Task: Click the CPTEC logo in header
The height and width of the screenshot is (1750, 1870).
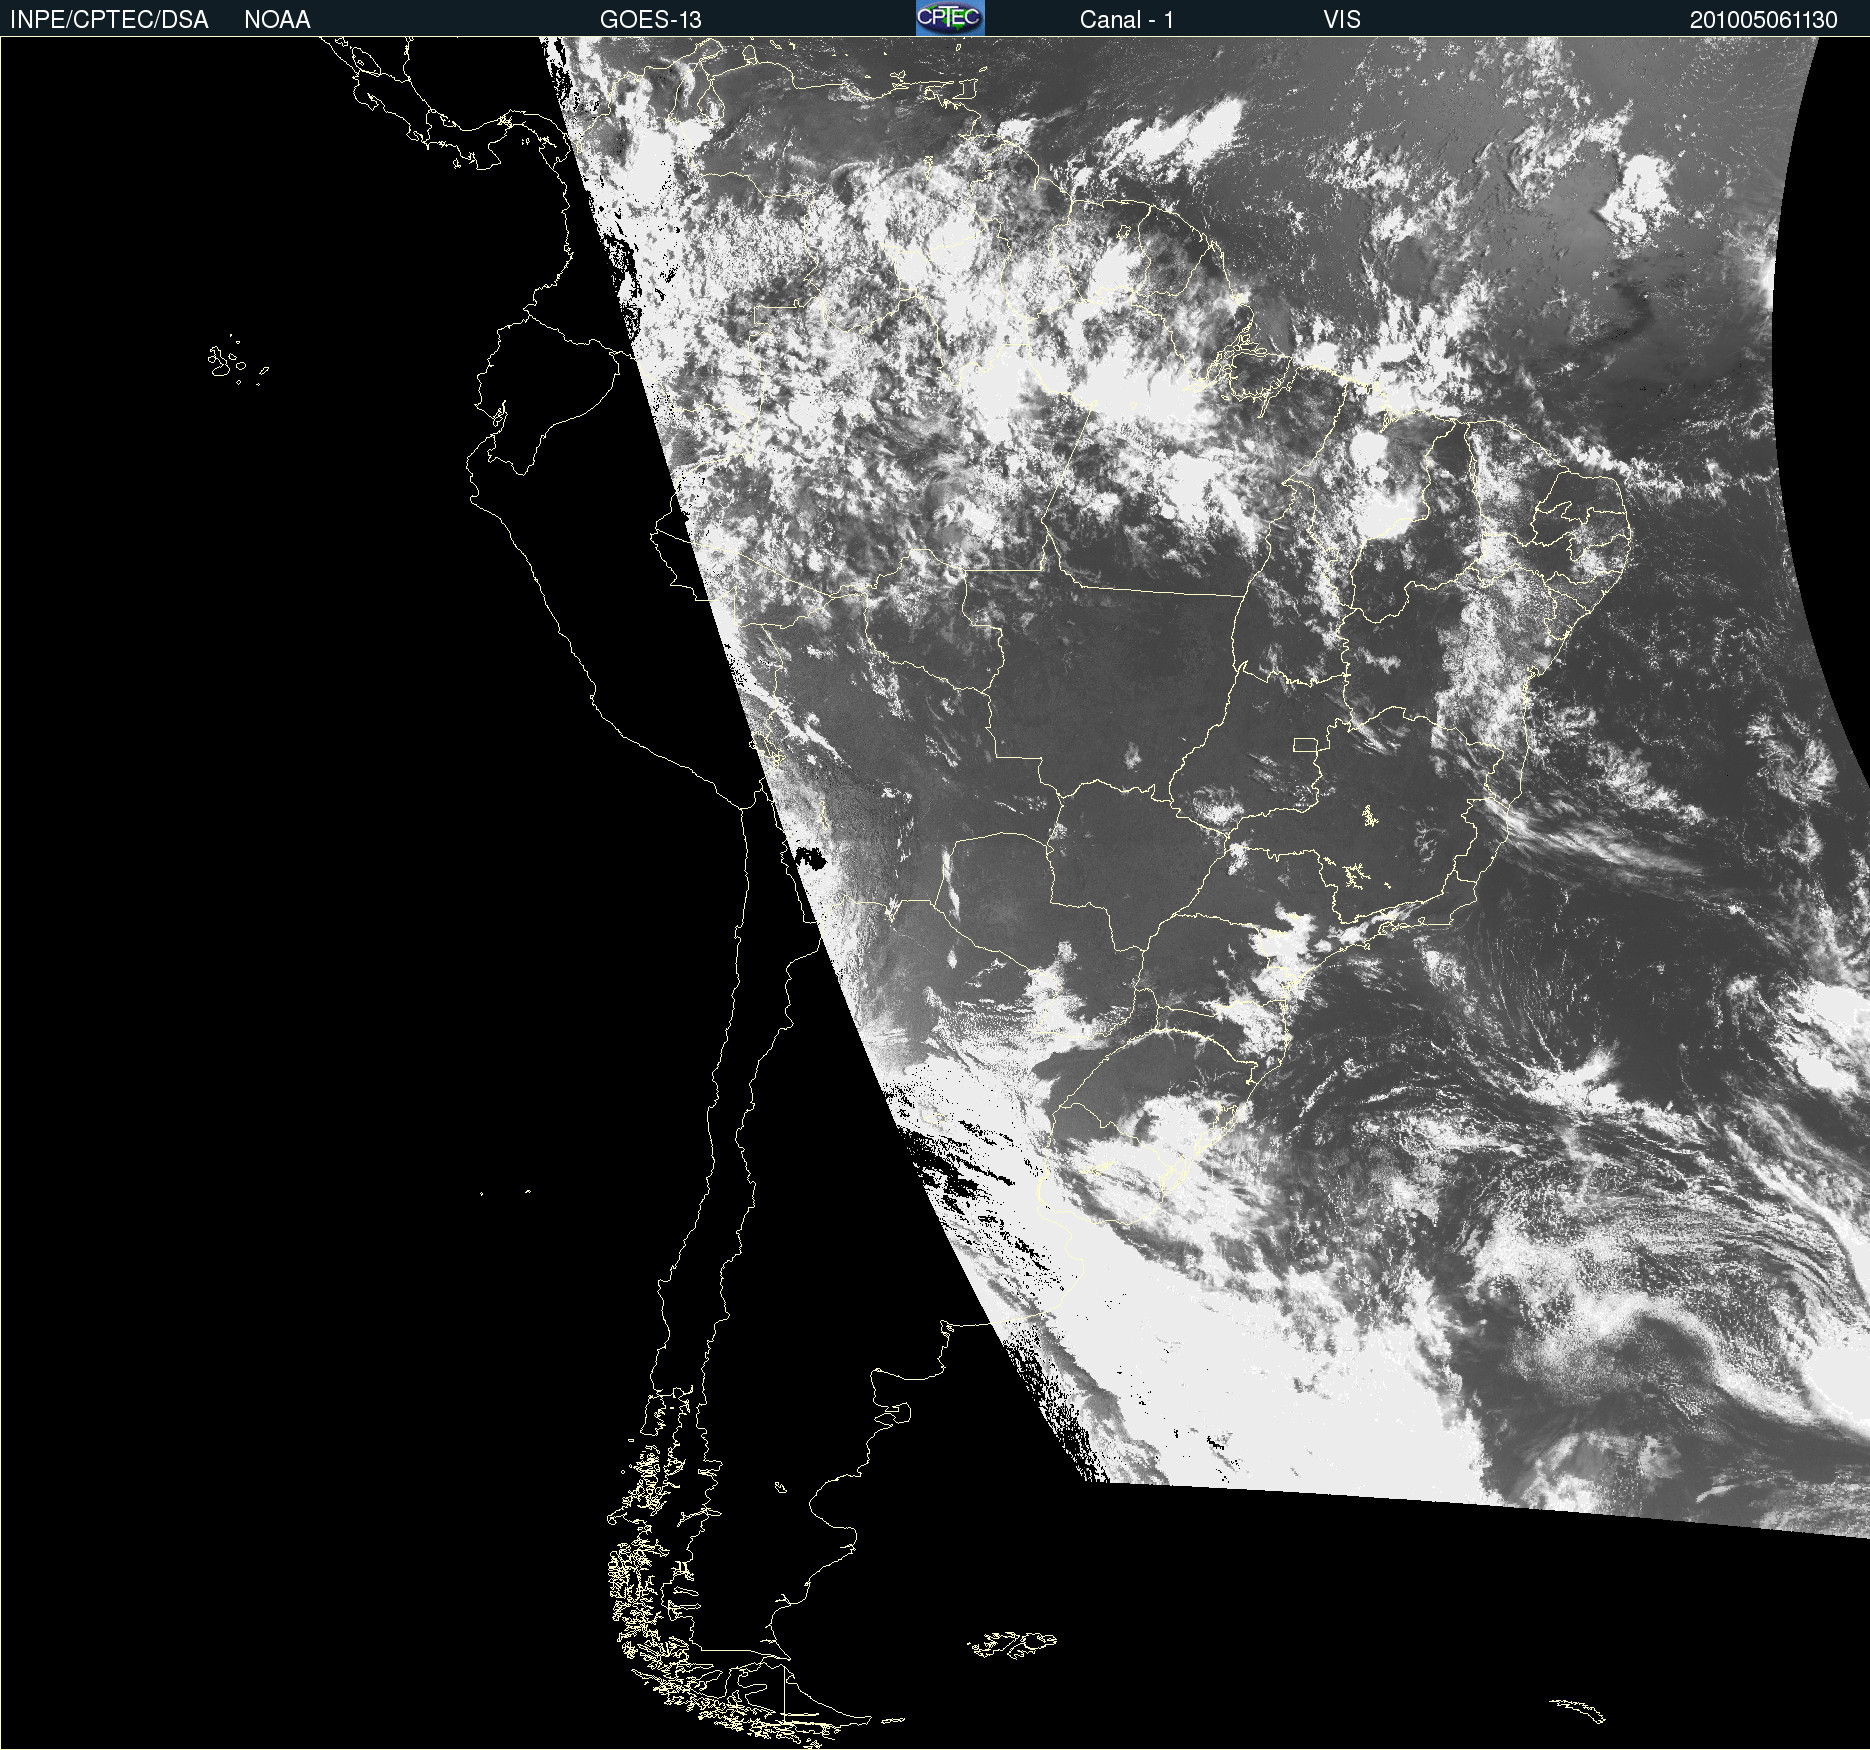Action: 950,18
